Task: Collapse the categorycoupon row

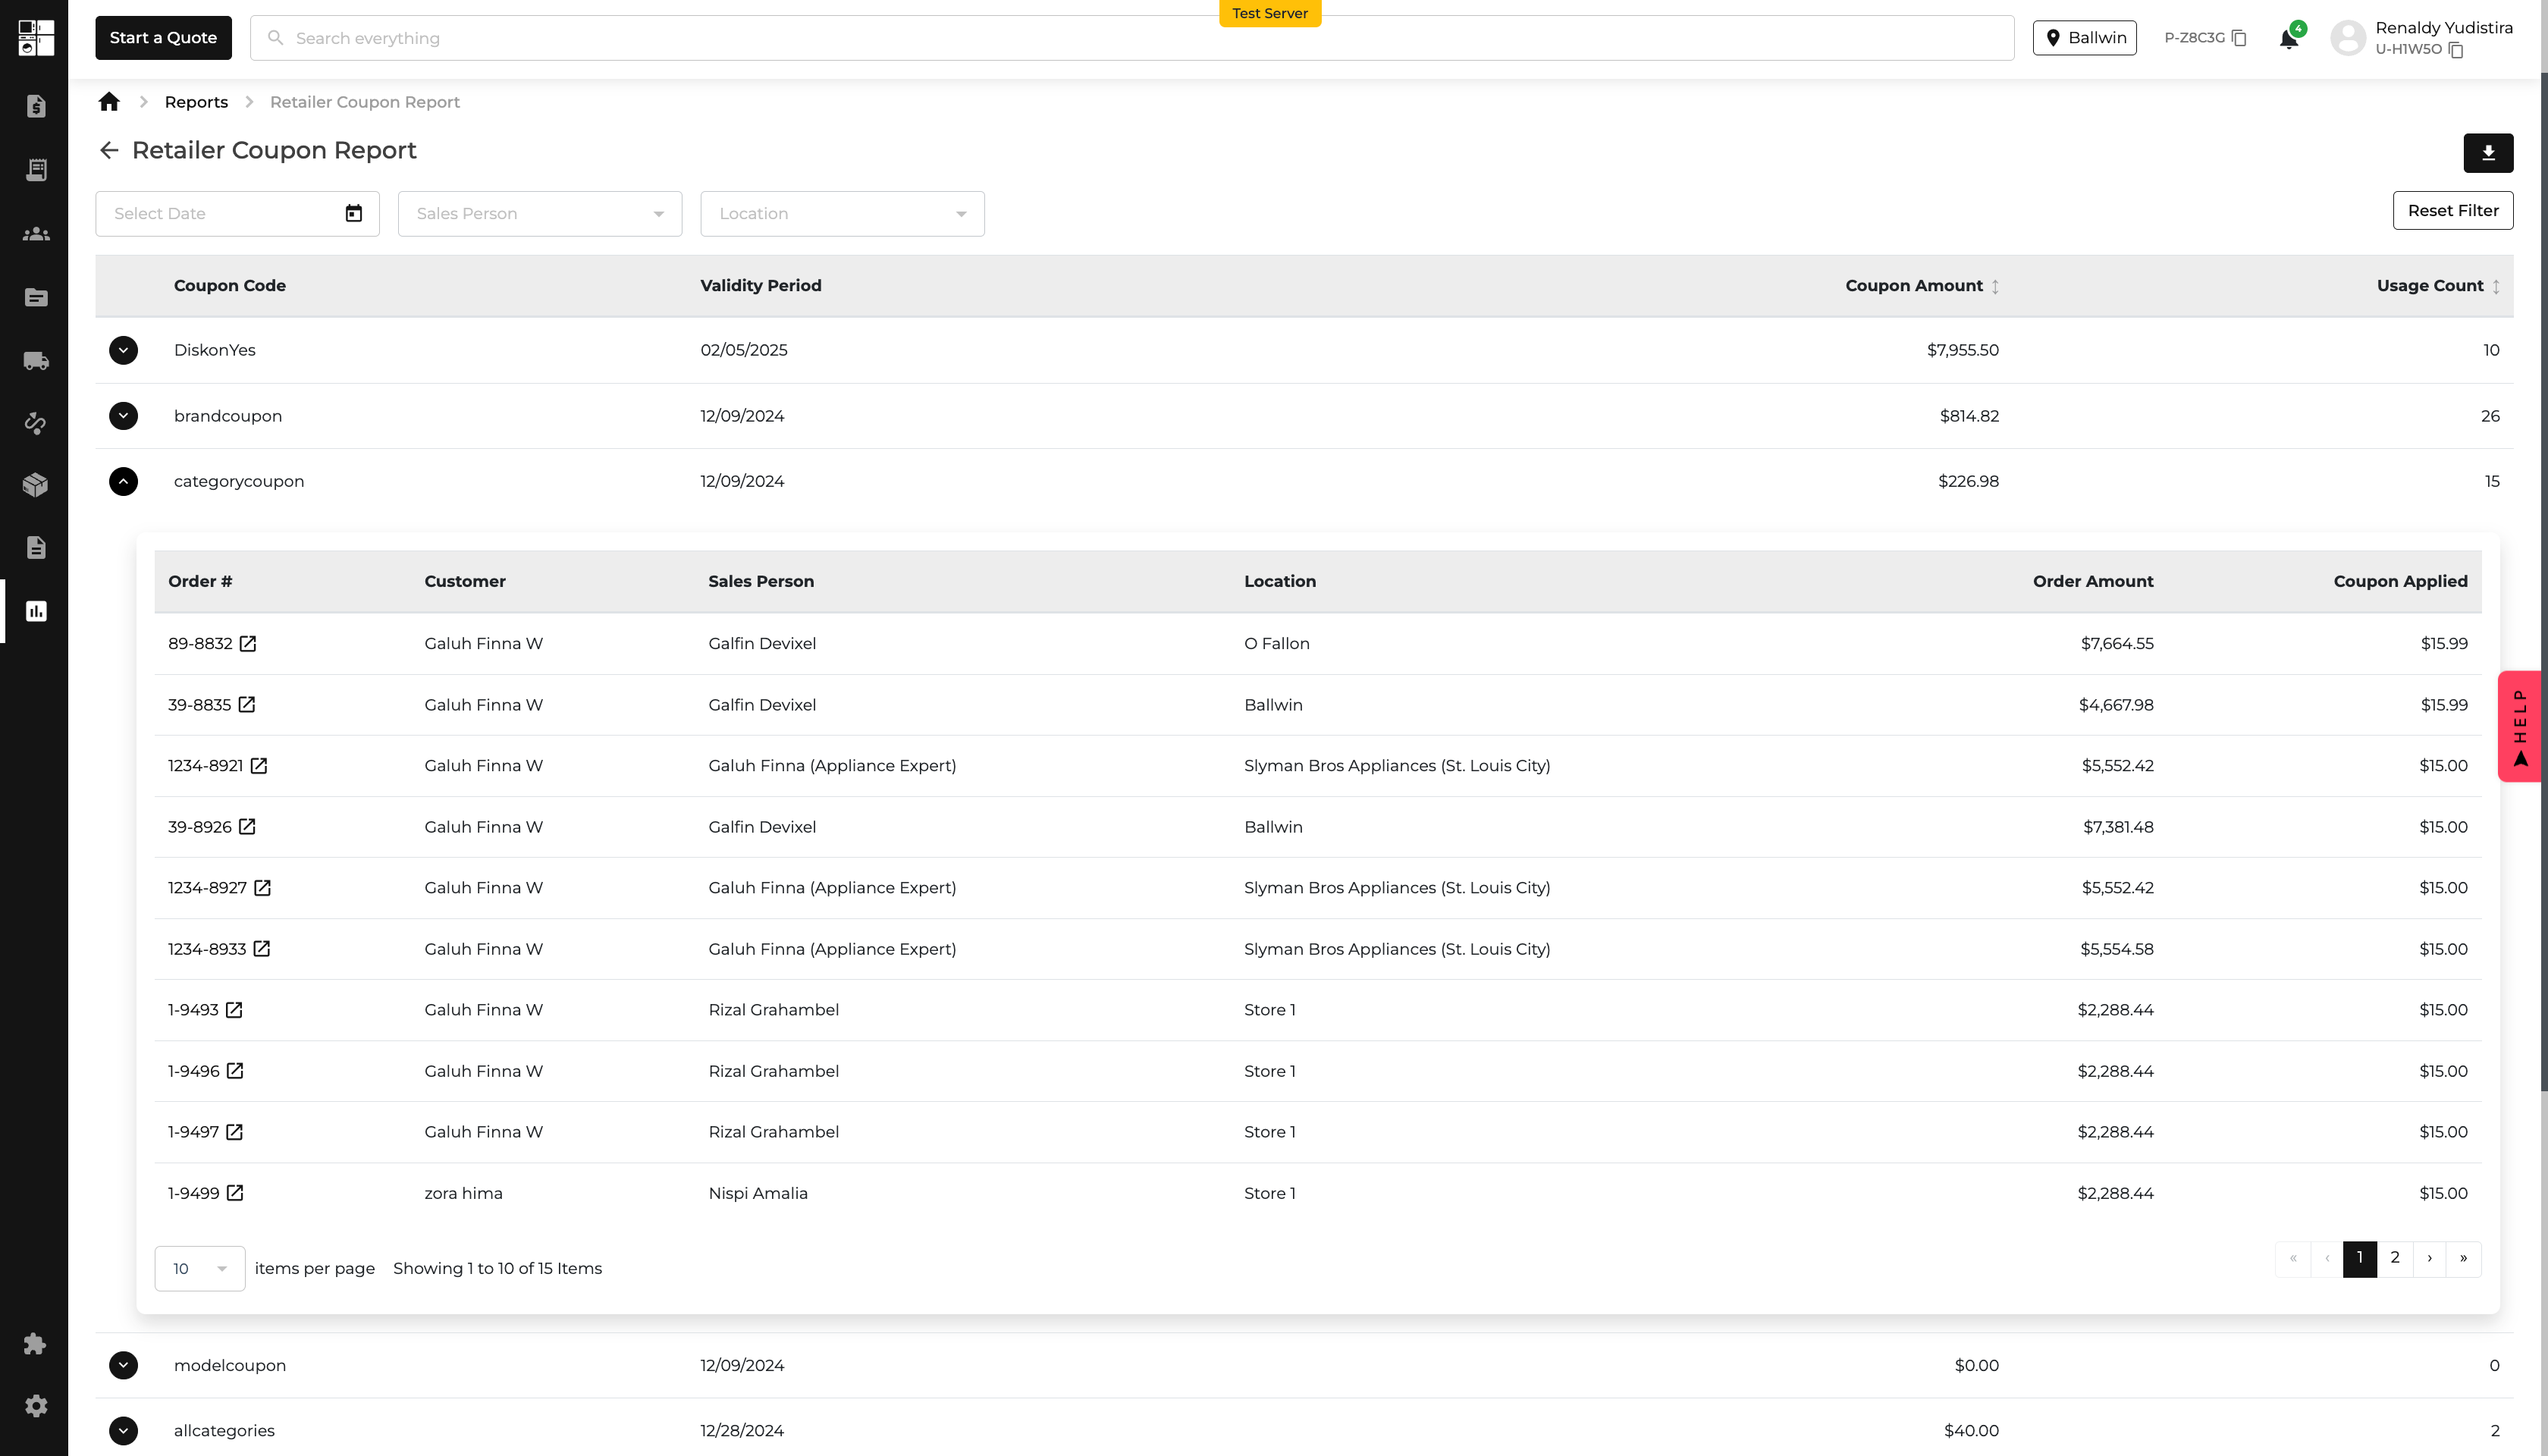Action: [123, 481]
